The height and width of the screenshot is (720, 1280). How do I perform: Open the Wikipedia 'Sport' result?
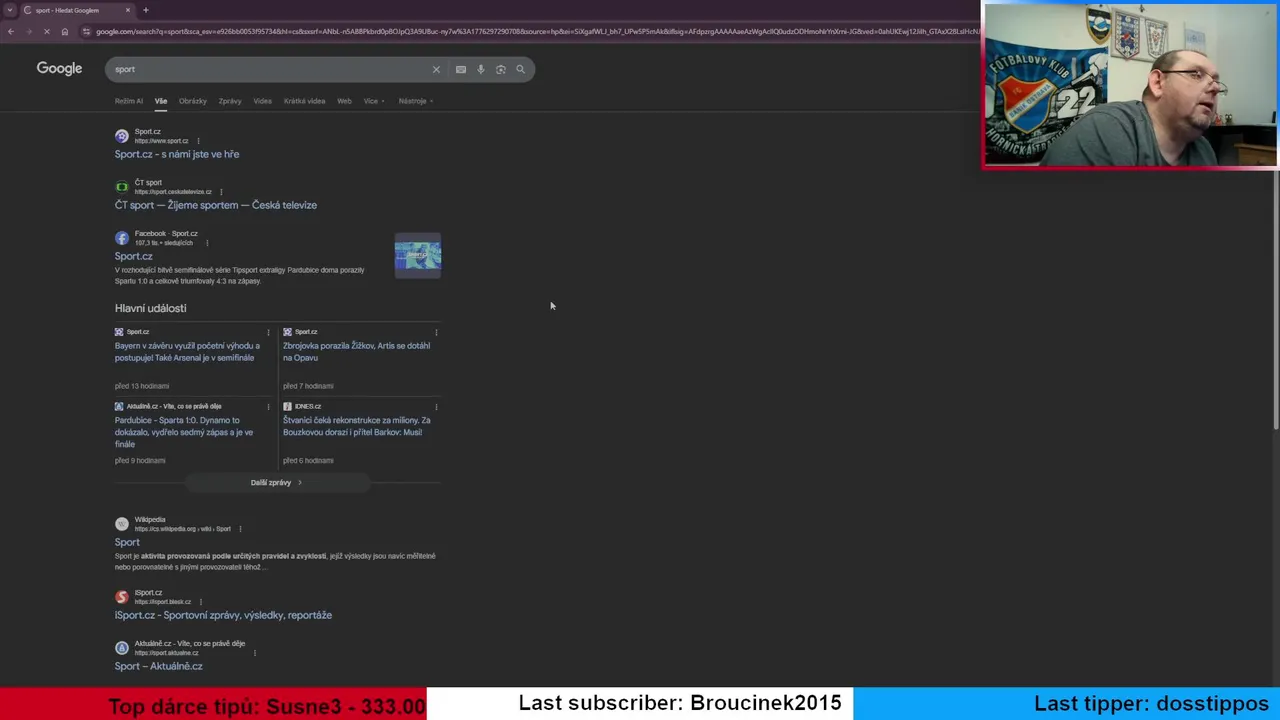127,542
